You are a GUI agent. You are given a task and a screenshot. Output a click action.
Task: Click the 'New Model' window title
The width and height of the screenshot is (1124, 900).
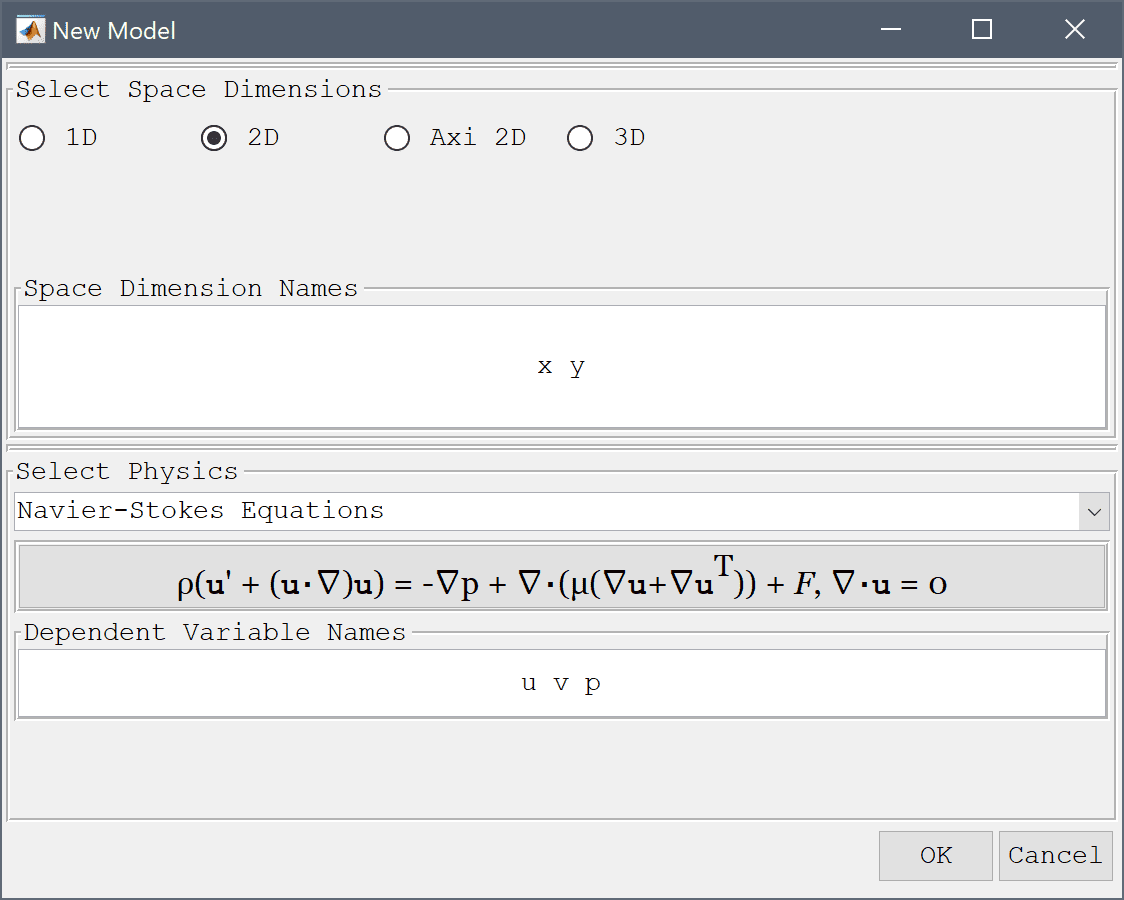[x=114, y=31]
